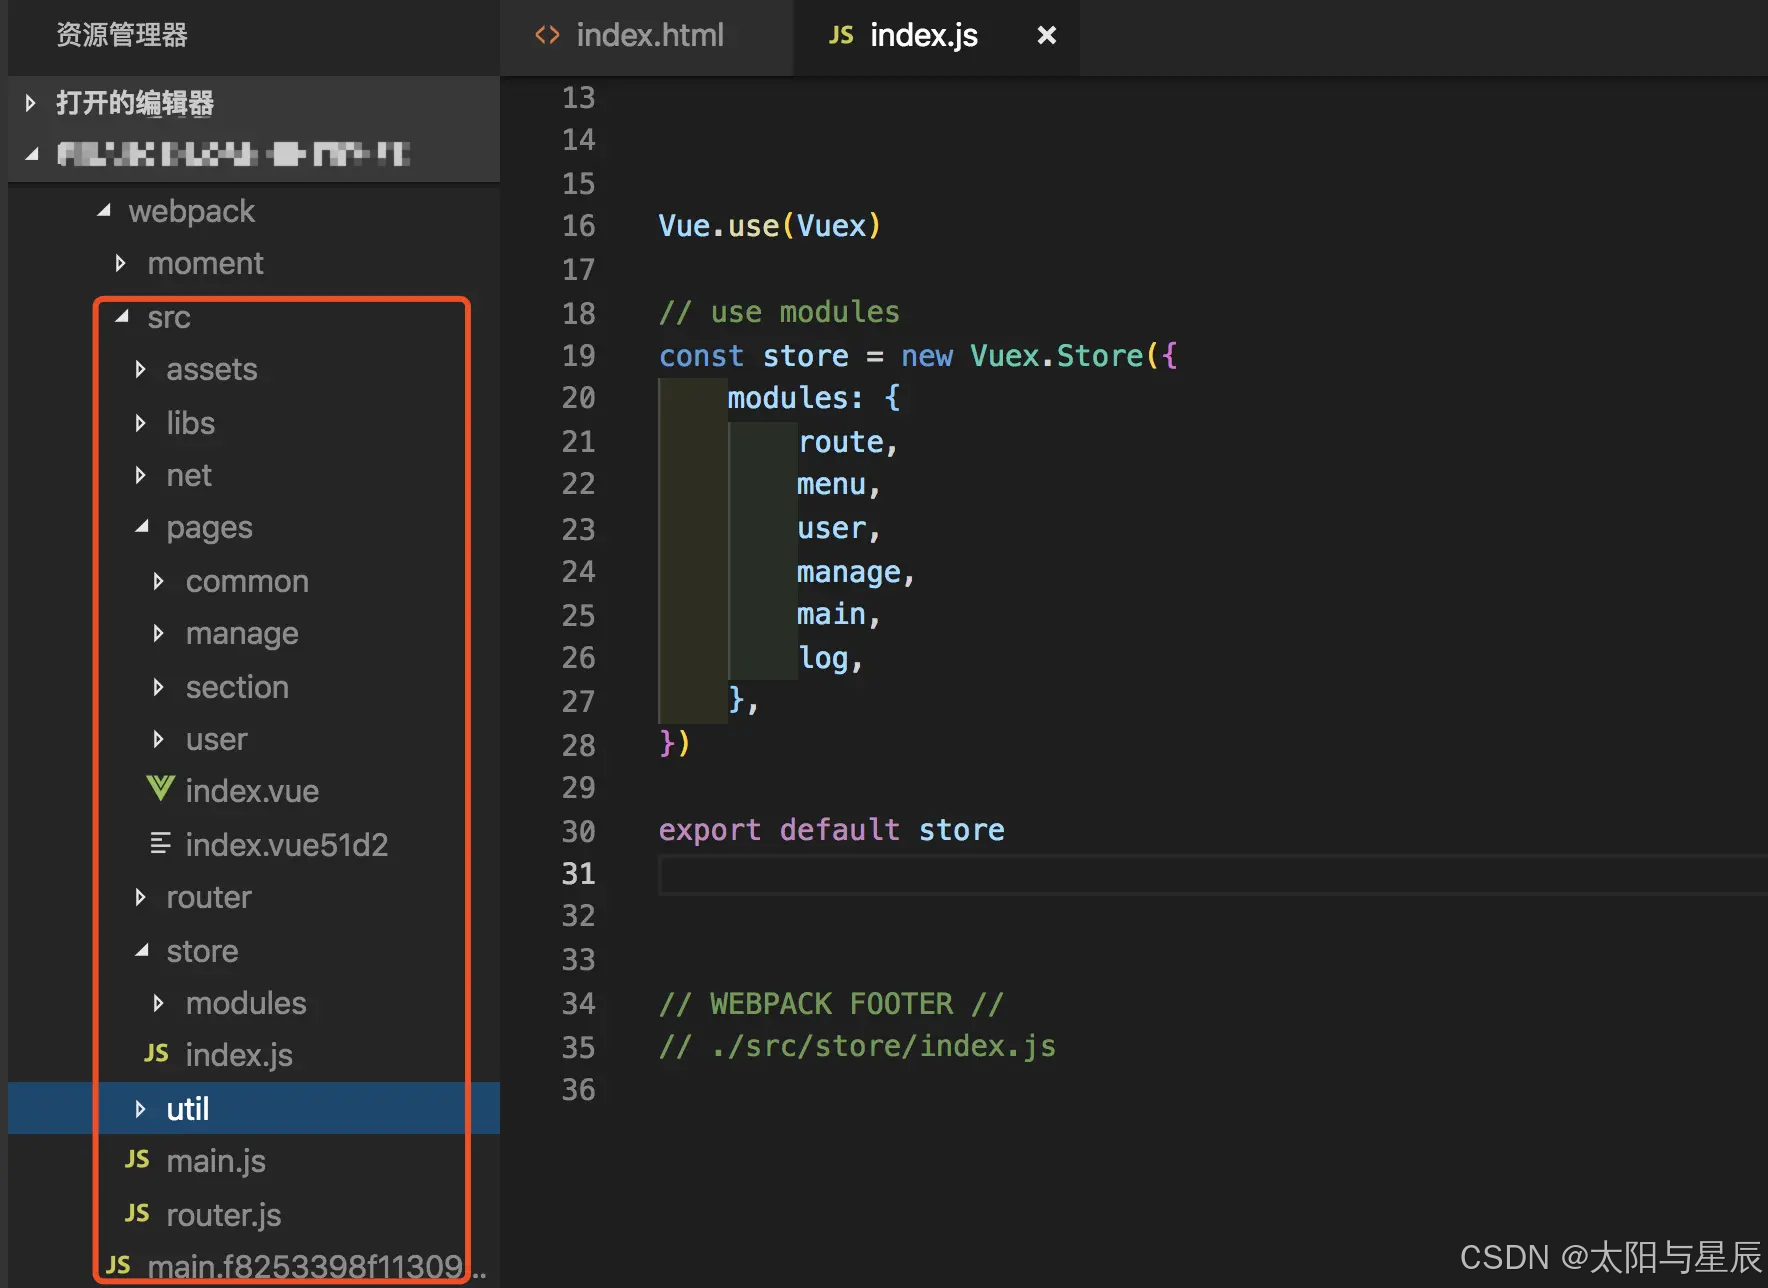Open the router.js file
Viewport: 1768px width, 1288px height.
coord(224,1215)
